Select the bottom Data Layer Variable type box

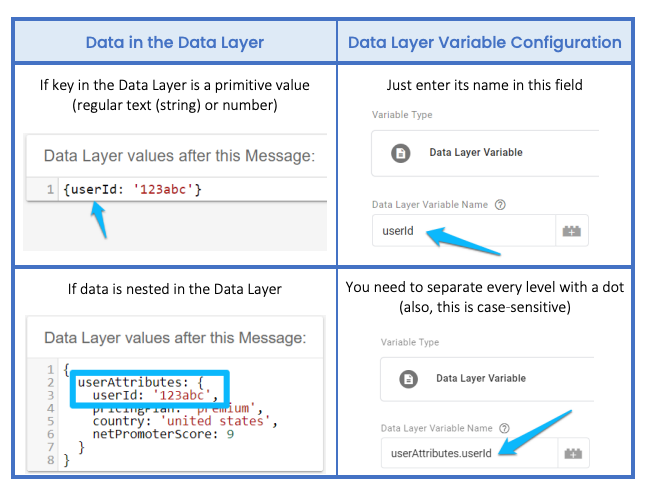(487, 379)
